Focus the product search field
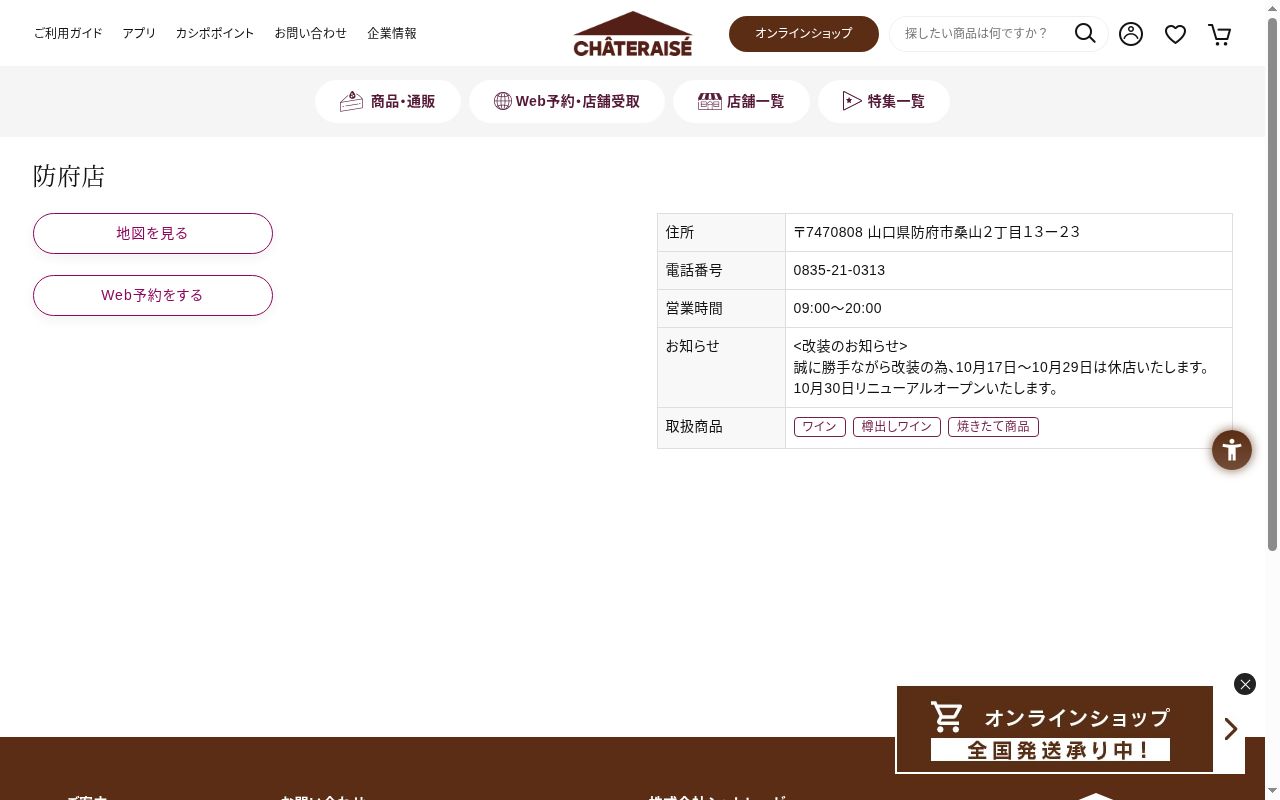1280x800 pixels. pyautogui.click(x=982, y=33)
